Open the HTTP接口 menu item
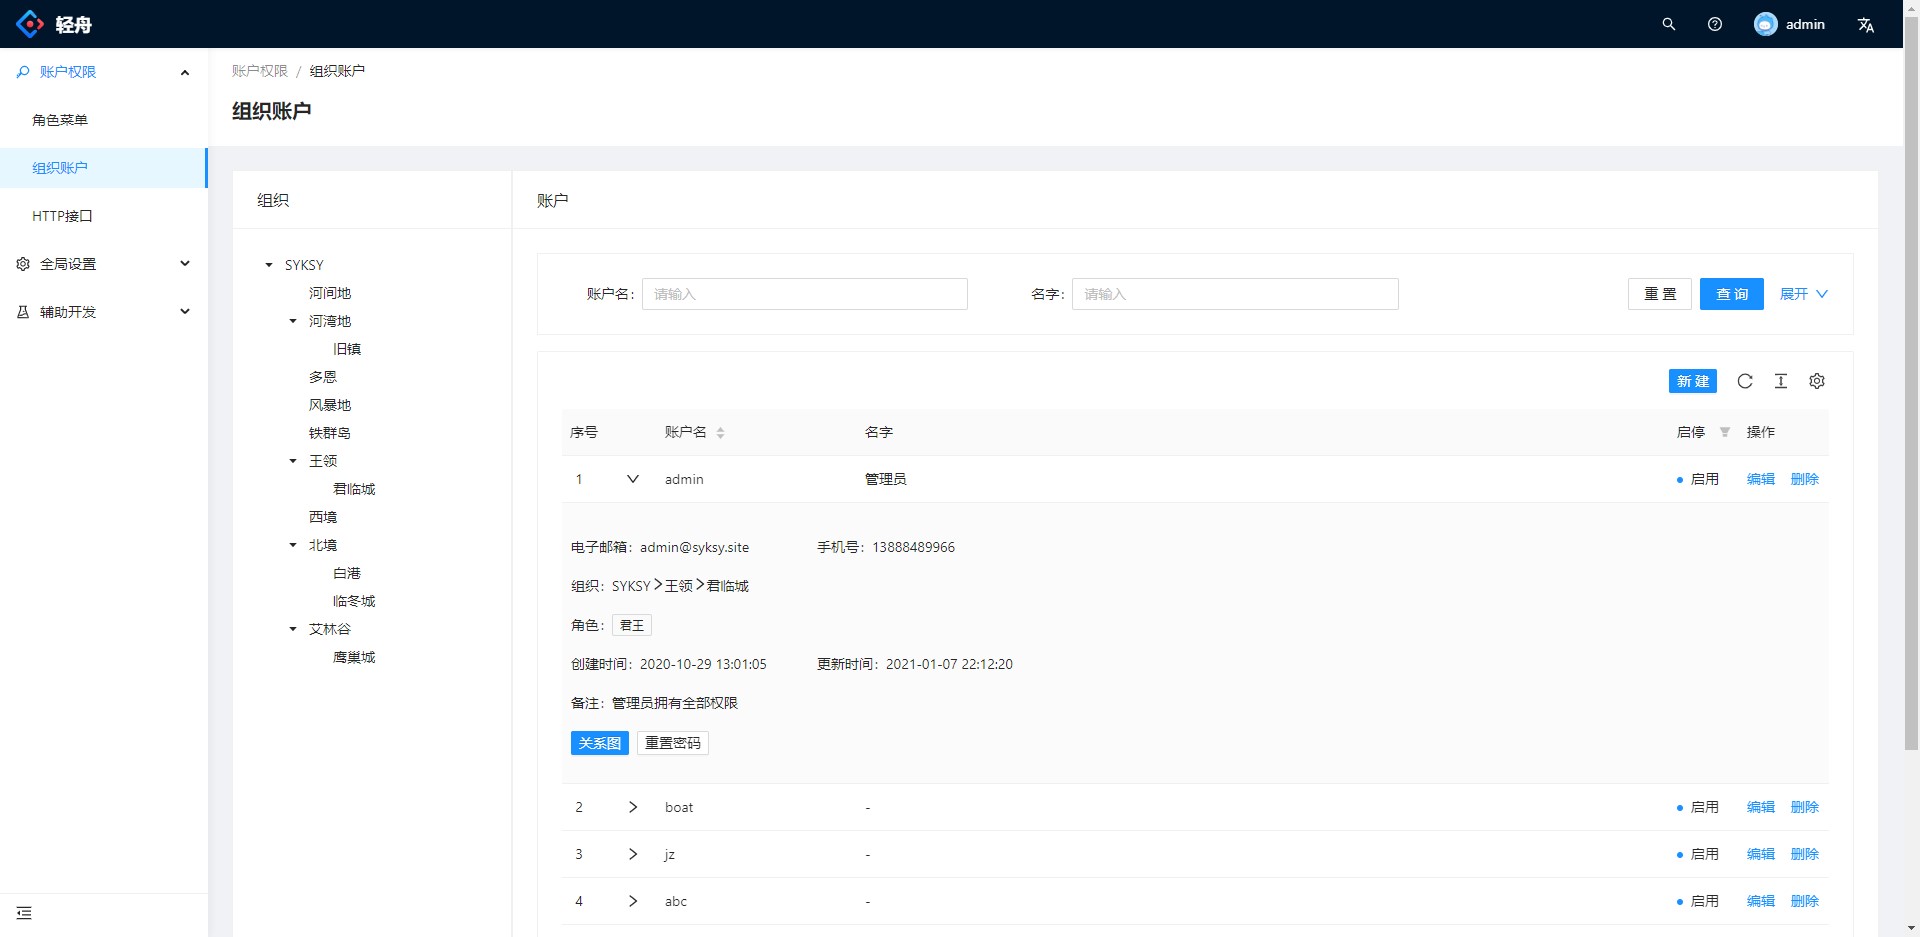The height and width of the screenshot is (937, 1920). coord(61,216)
